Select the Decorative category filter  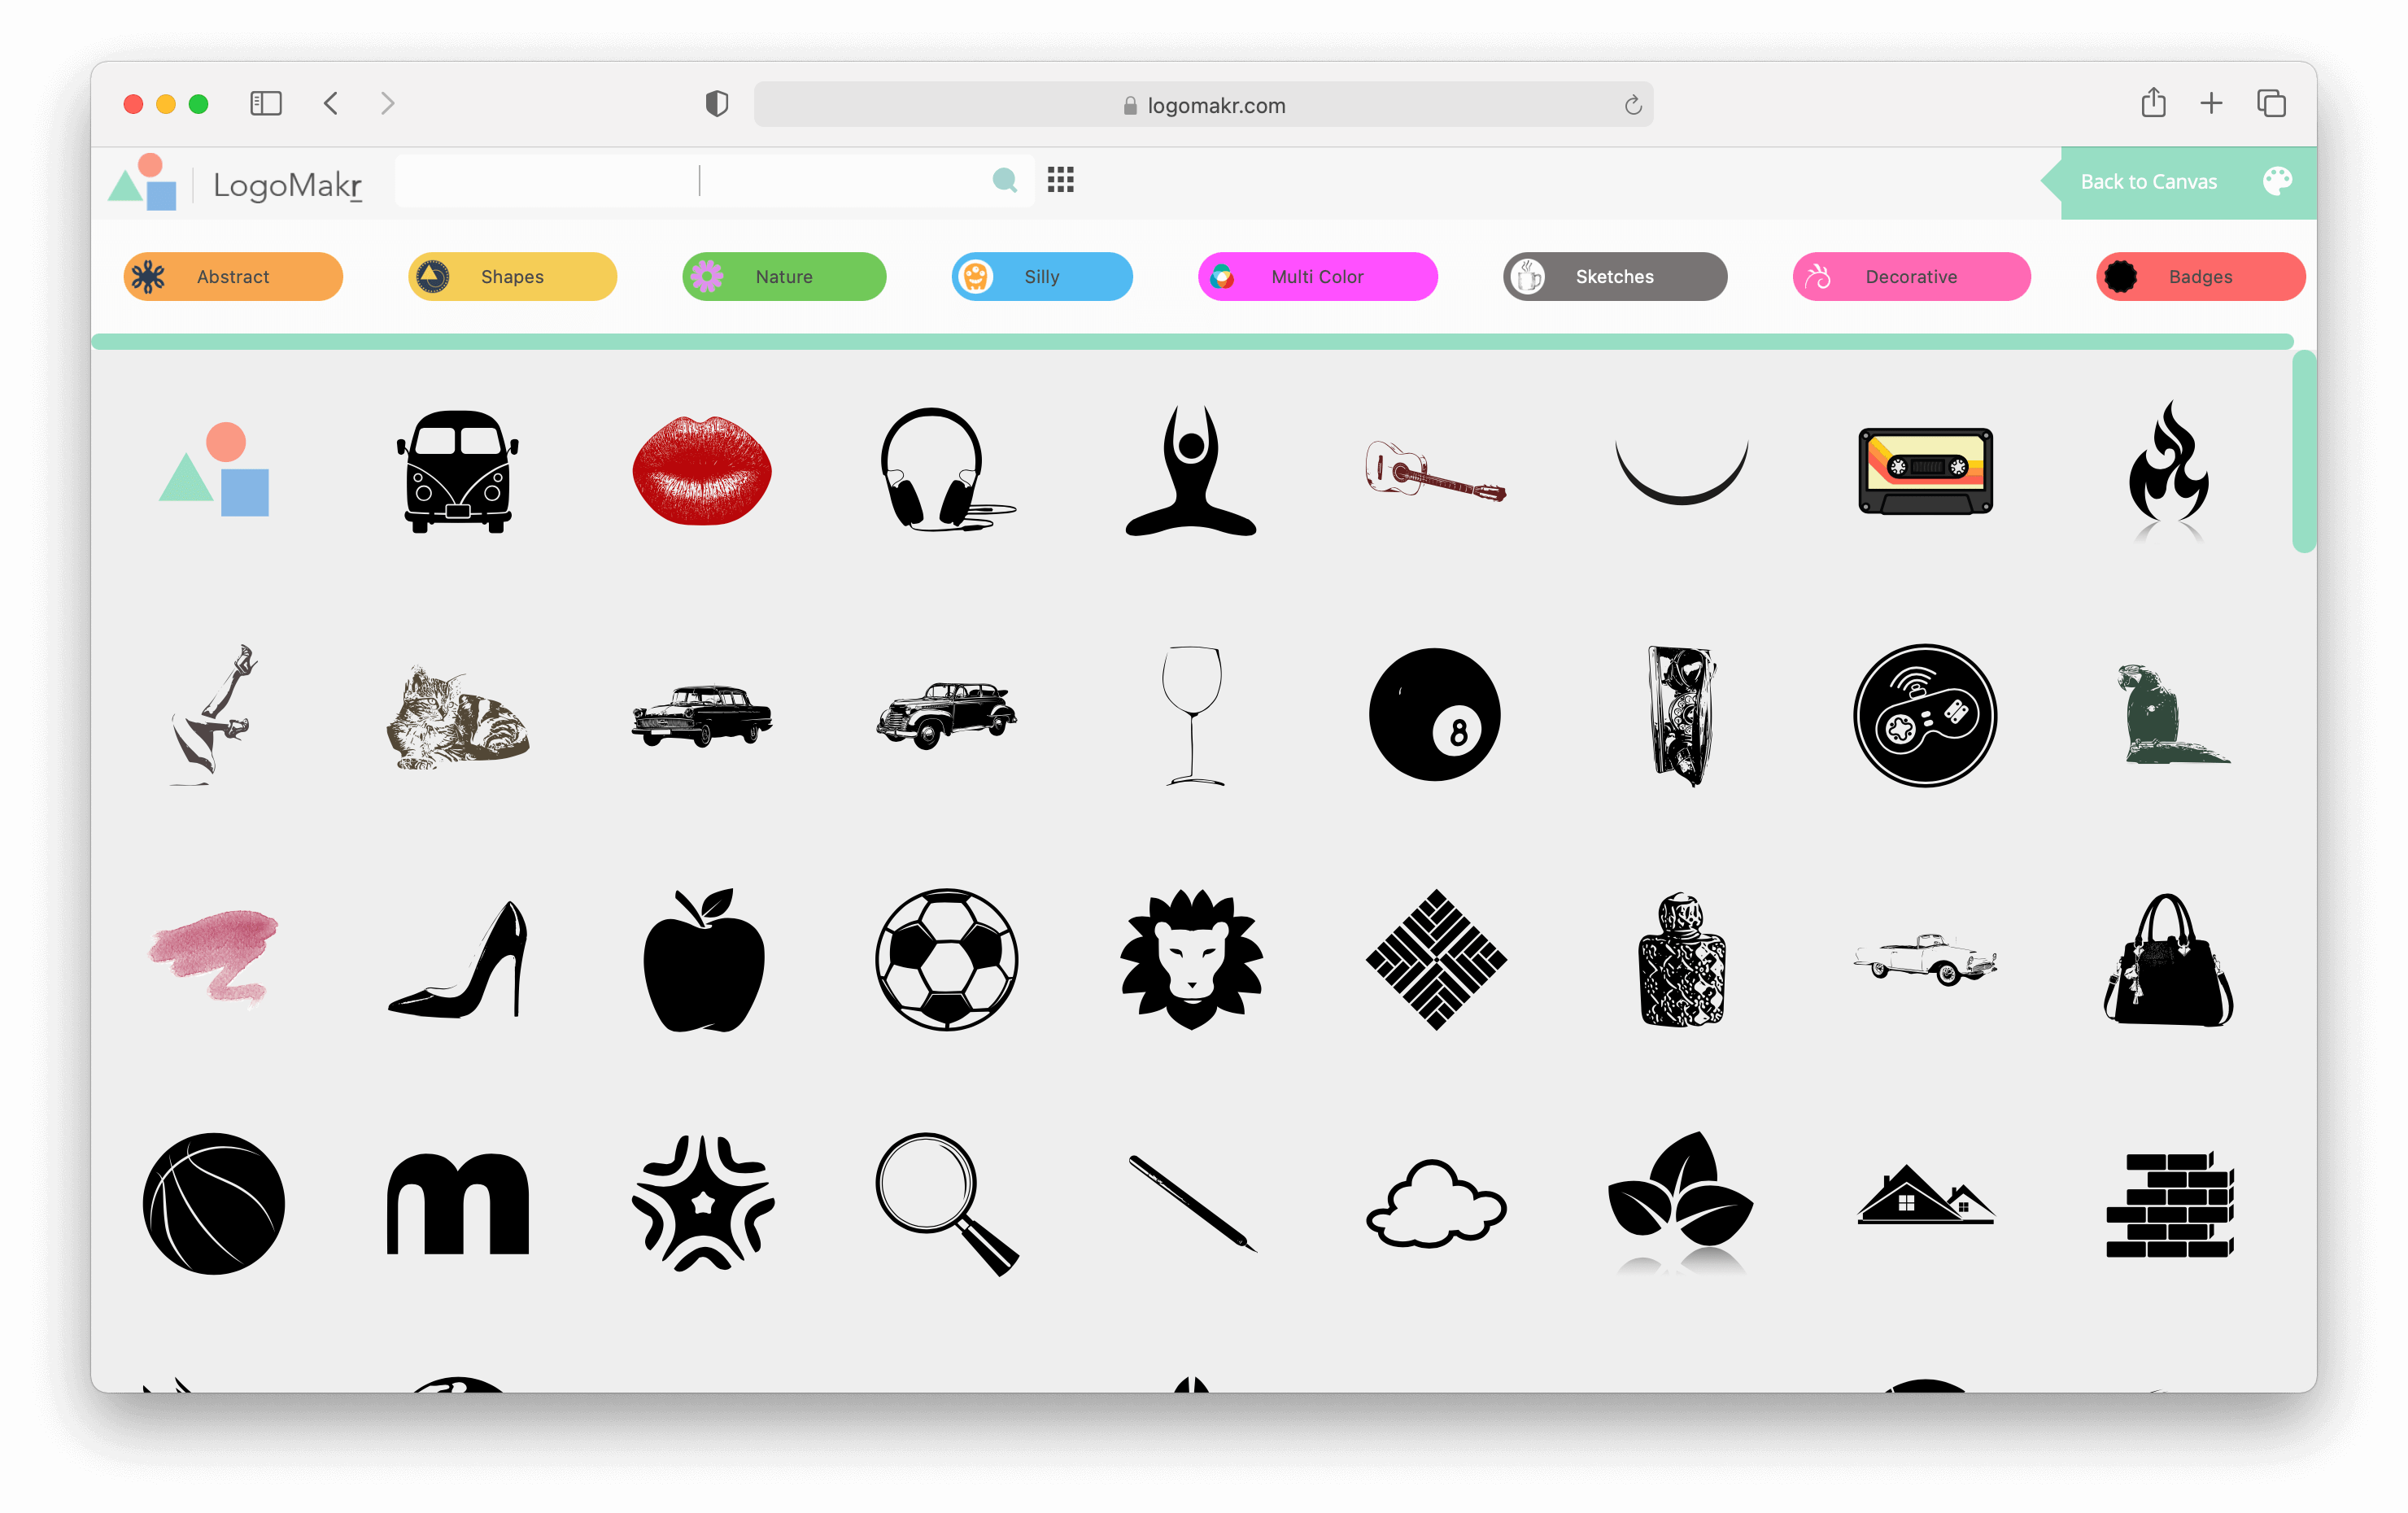point(1912,276)
